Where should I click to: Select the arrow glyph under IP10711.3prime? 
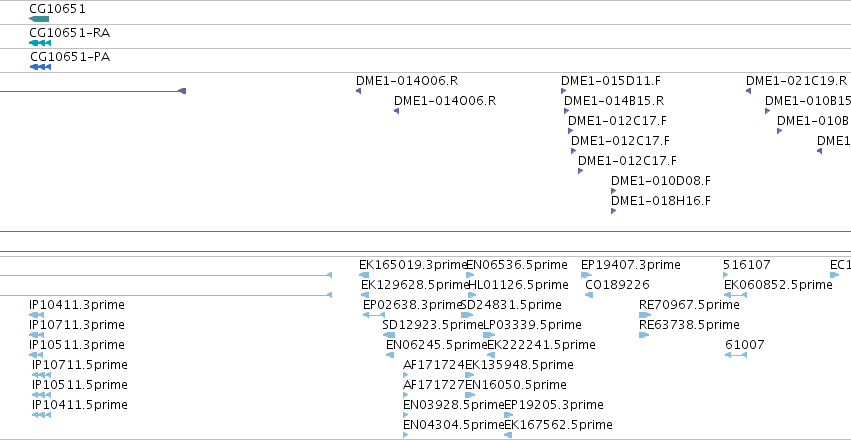36,335
